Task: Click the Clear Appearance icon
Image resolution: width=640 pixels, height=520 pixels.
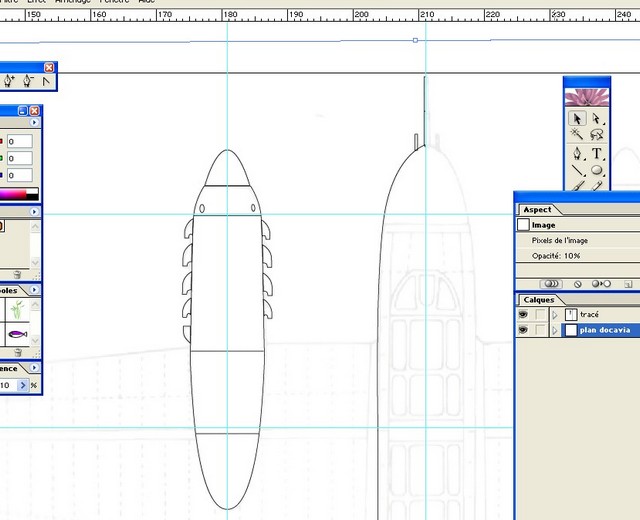Action: 578,284
